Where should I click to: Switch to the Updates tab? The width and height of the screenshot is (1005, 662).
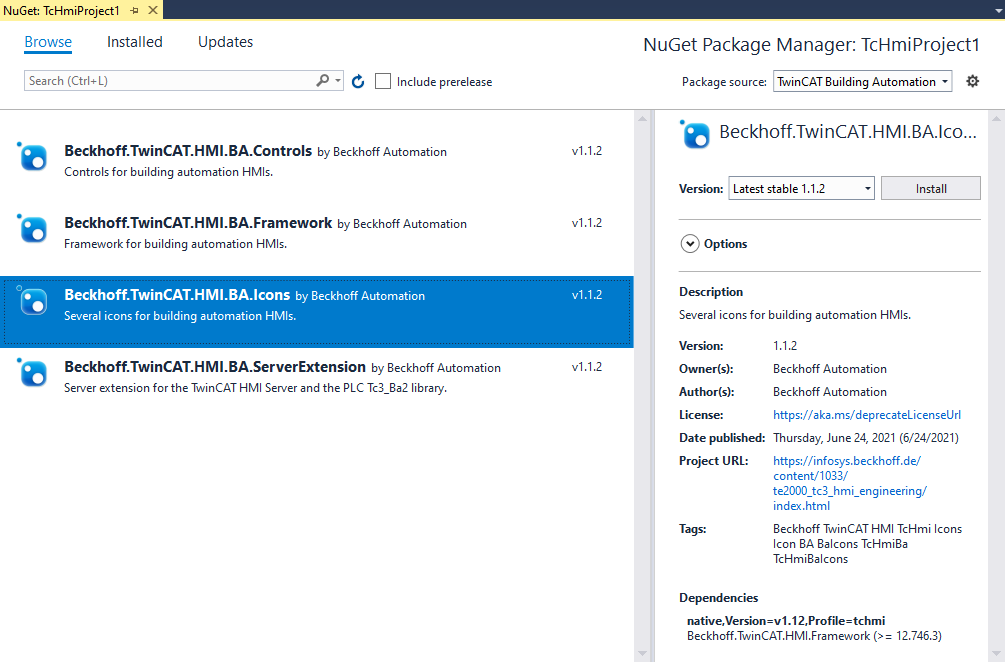click(225, 42)
